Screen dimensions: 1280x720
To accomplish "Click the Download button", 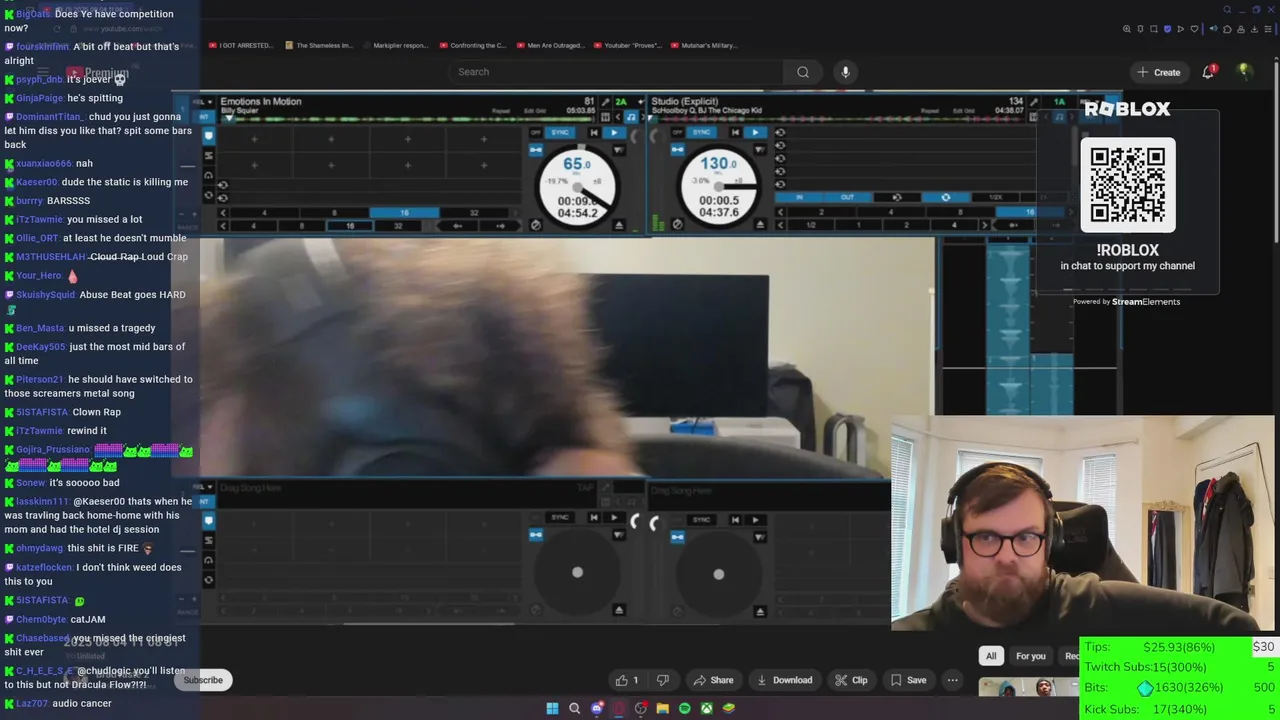I will coord(784,680).
